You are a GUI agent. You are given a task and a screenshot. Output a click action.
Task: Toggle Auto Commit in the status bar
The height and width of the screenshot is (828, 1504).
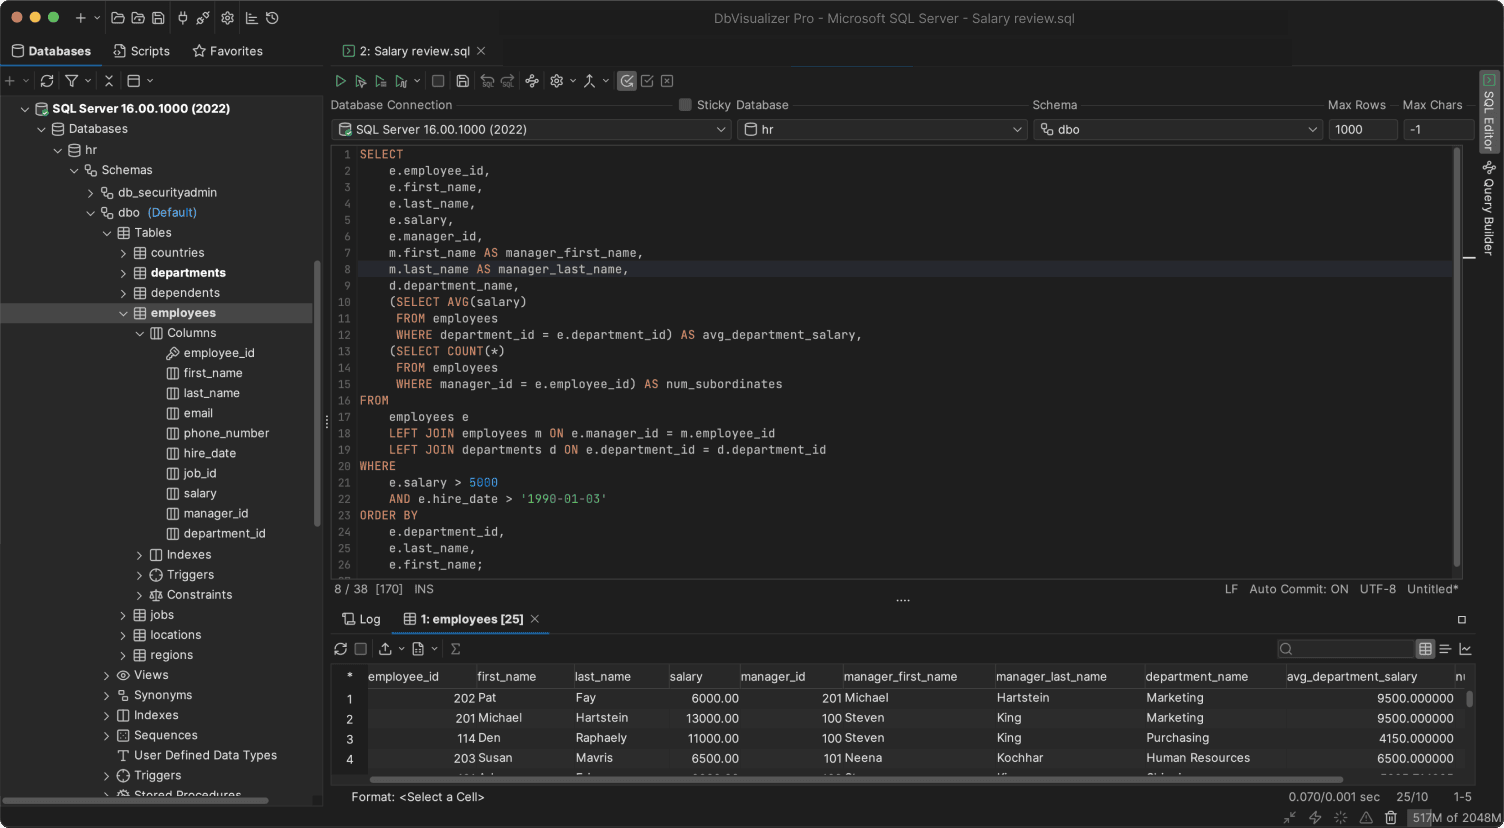(x=1298, y=589)
